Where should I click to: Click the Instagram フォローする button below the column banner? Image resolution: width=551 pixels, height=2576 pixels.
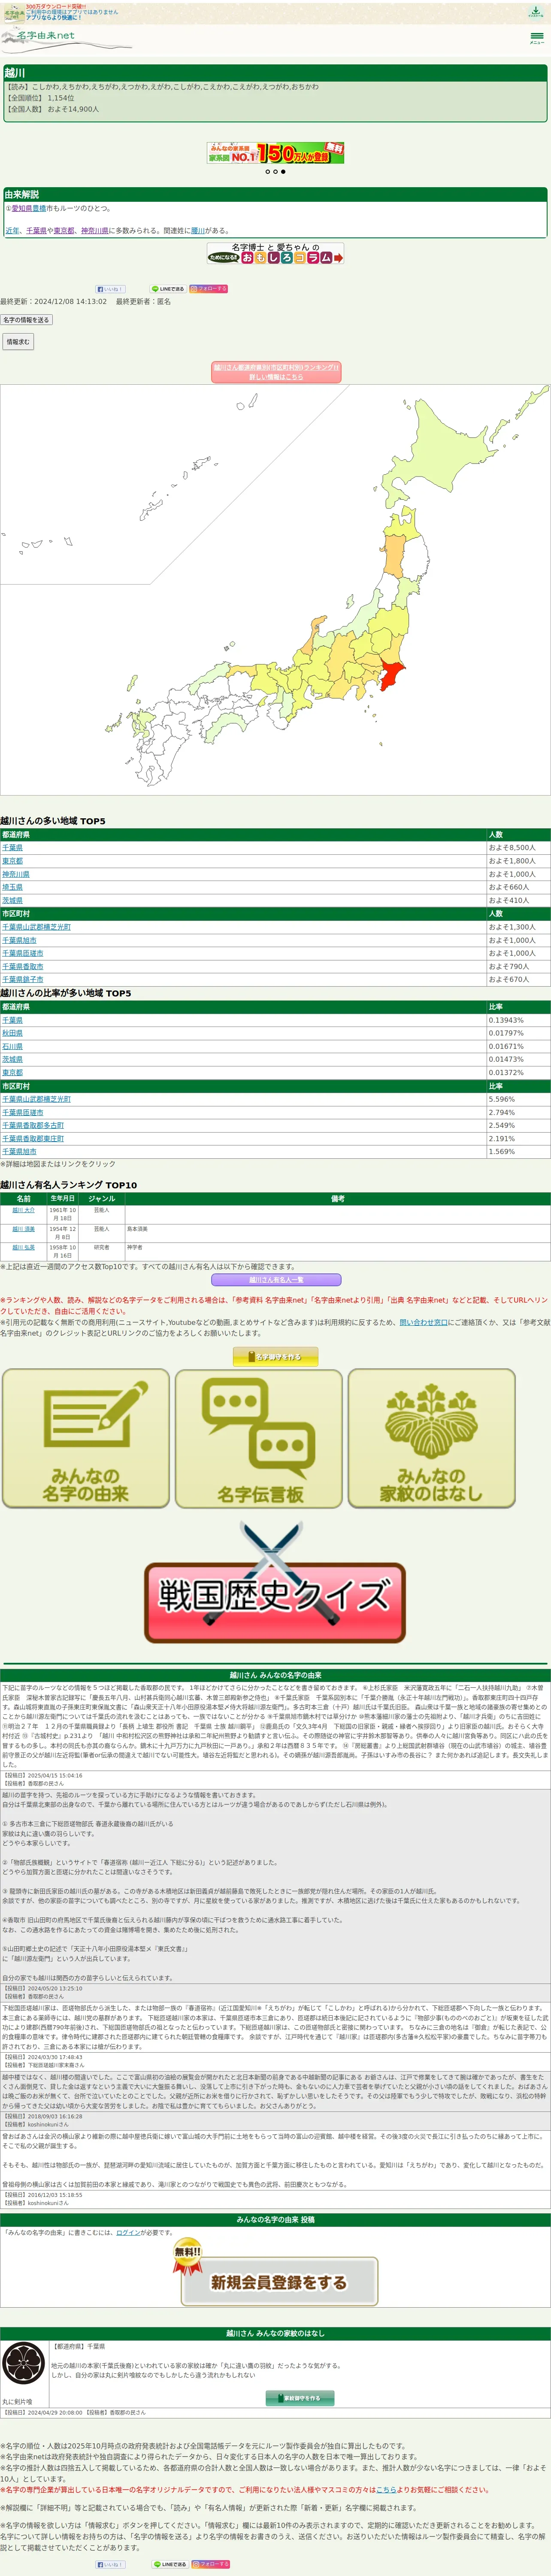pos(209,289)
